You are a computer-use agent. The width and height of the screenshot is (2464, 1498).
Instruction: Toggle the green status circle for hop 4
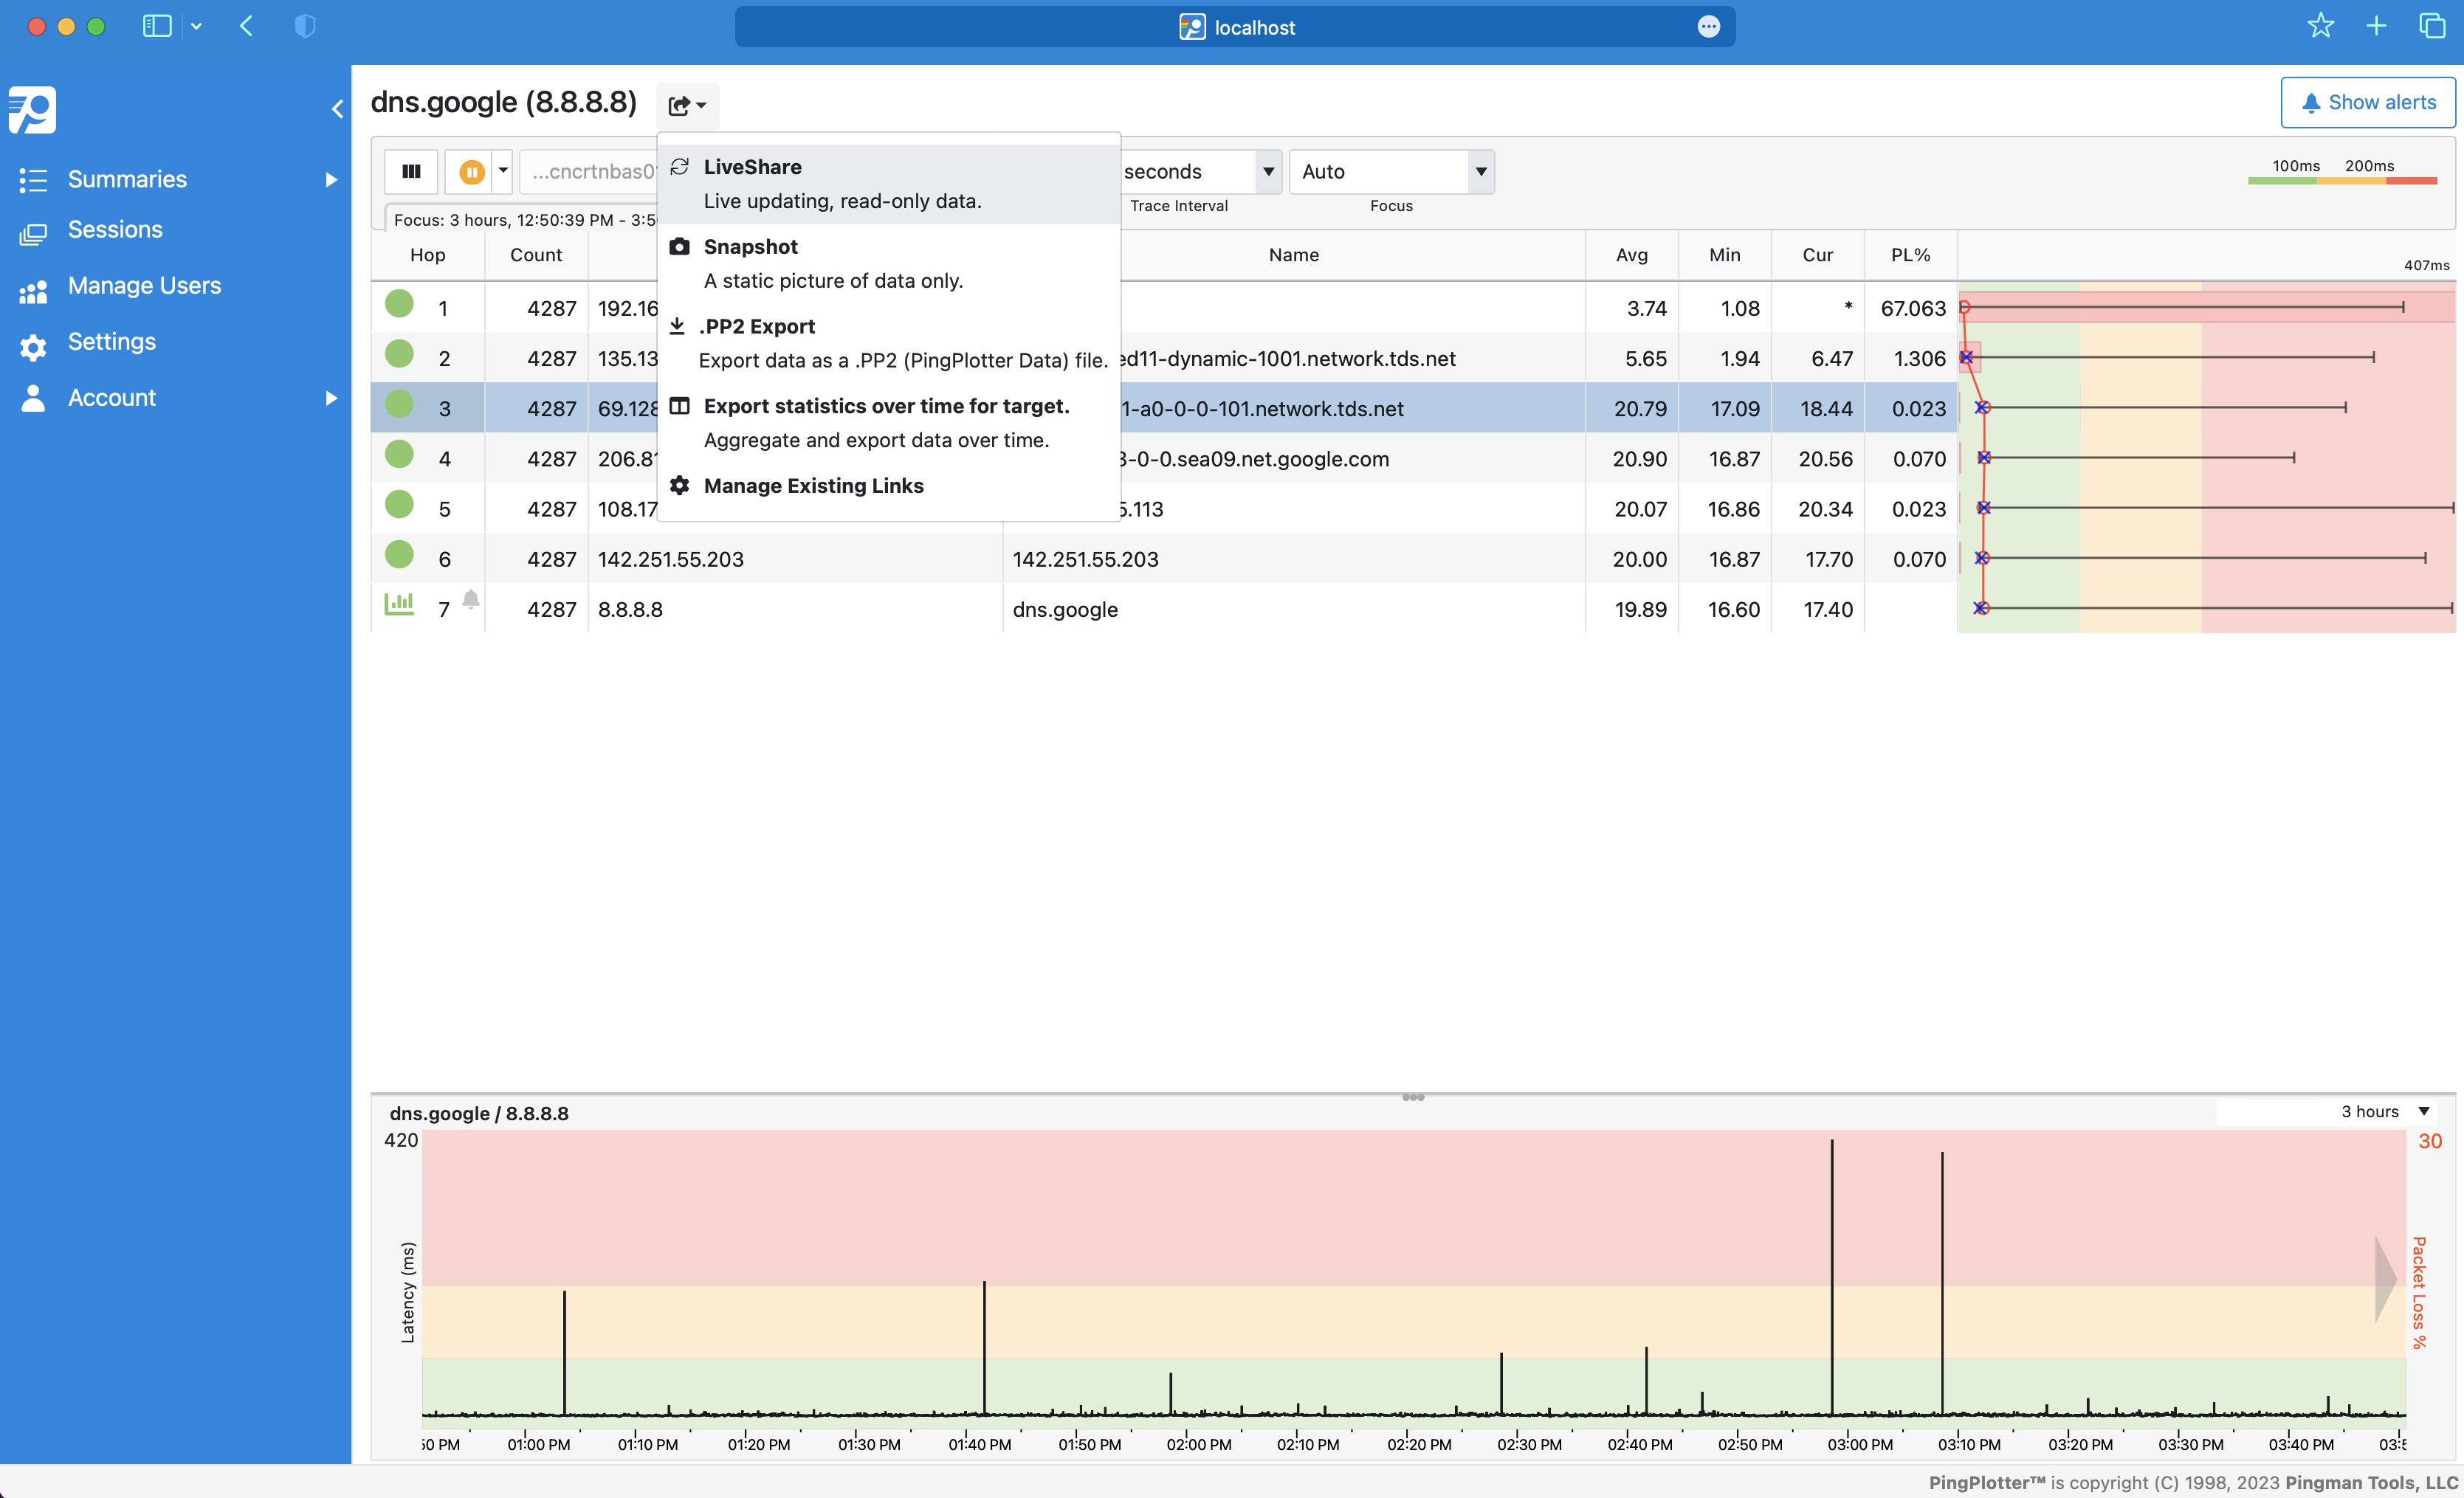[x=399, y=455]
